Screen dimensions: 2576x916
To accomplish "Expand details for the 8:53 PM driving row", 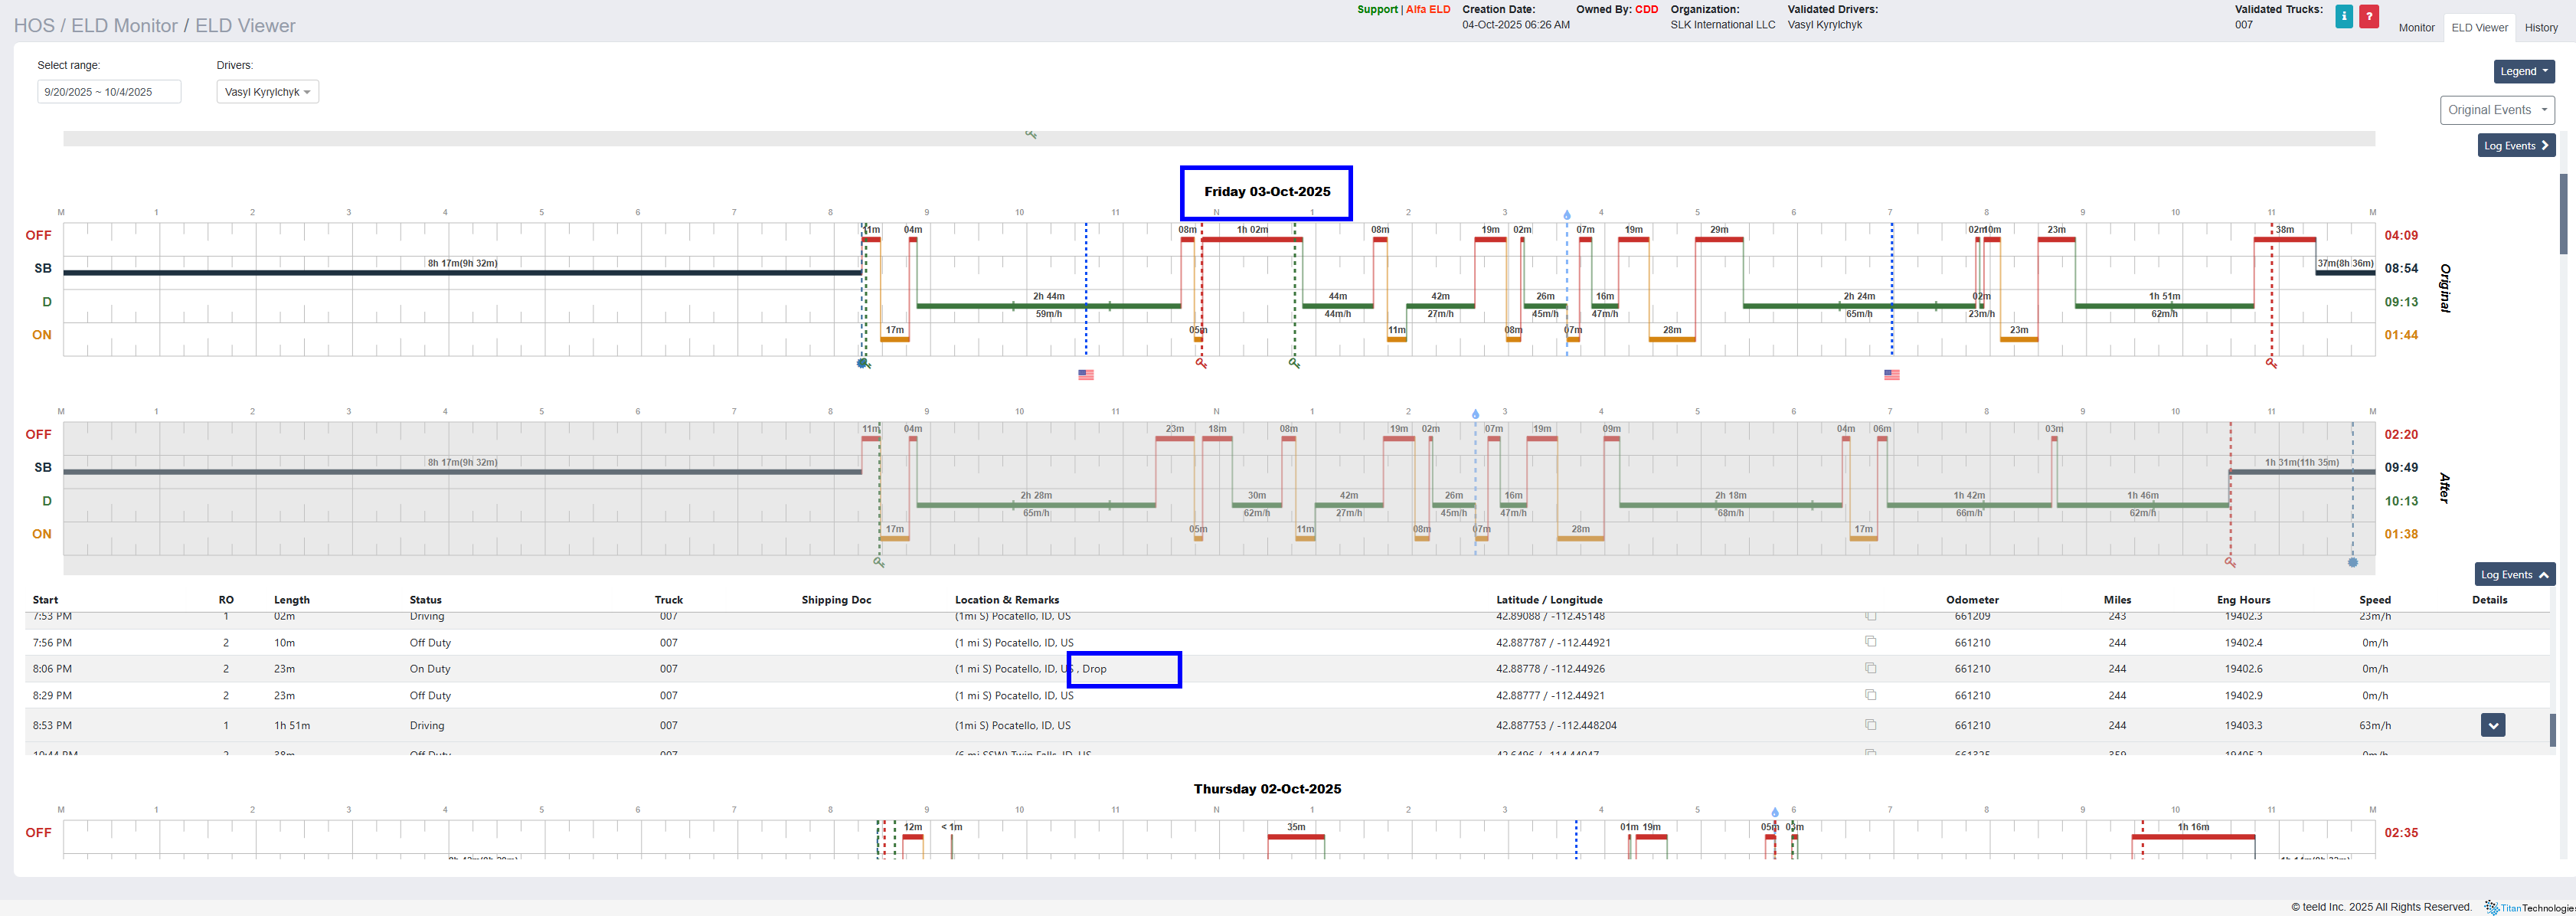I will [x=2492, y=726].
